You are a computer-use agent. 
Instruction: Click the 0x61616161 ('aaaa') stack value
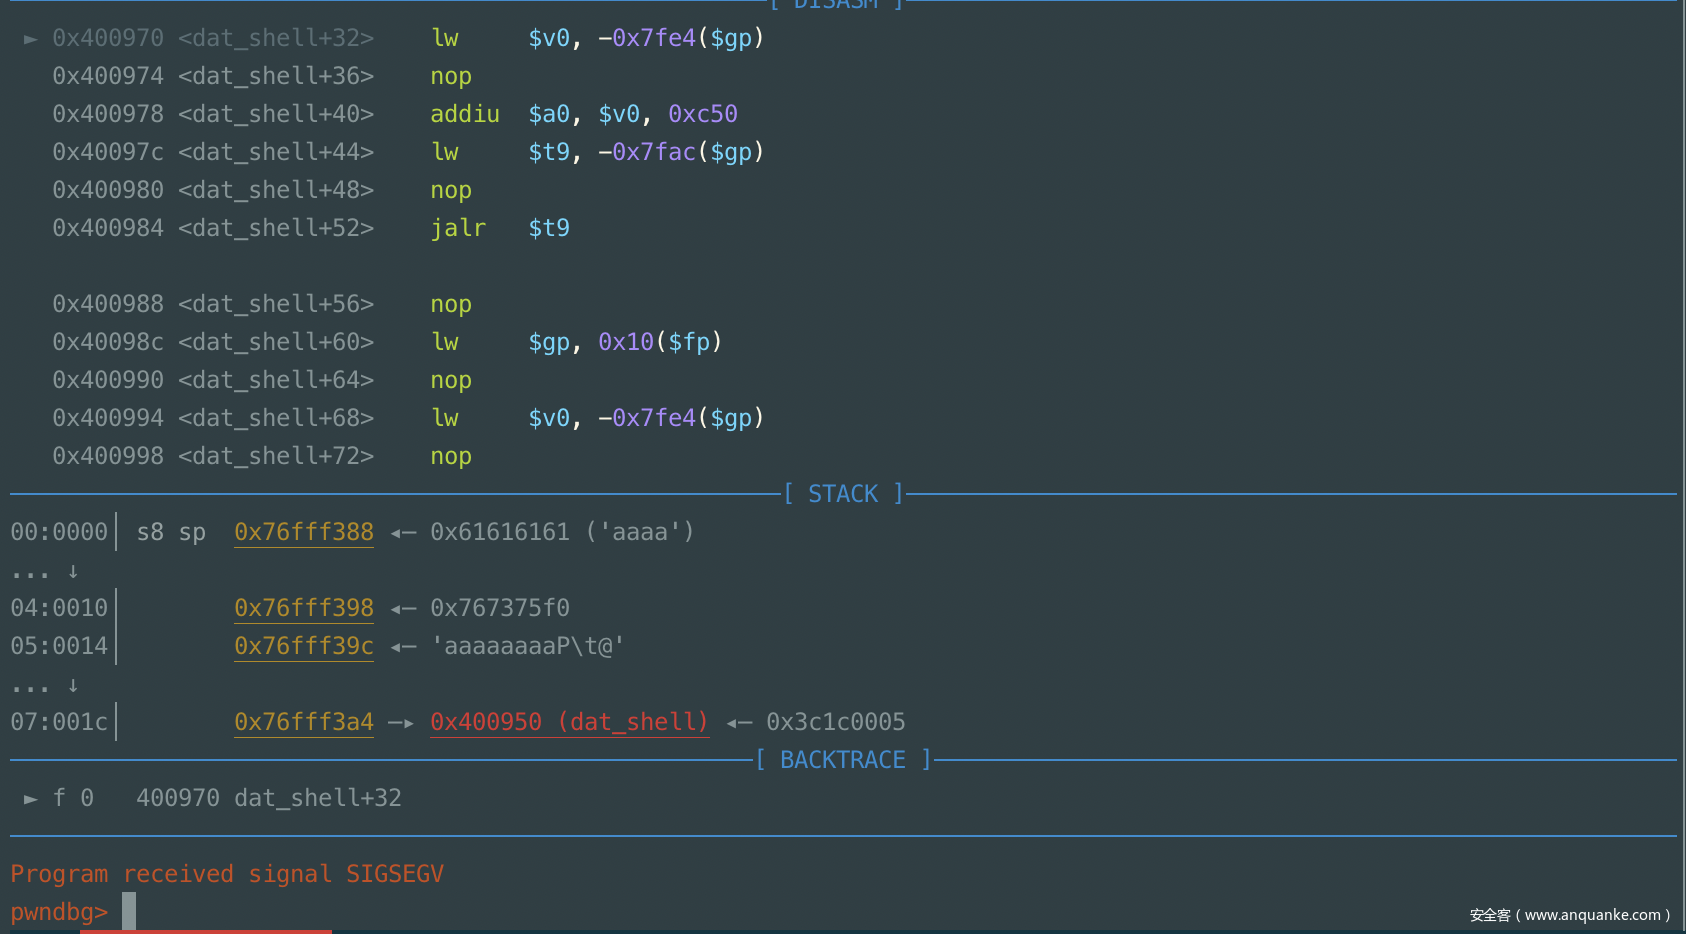tap(561, 532)
